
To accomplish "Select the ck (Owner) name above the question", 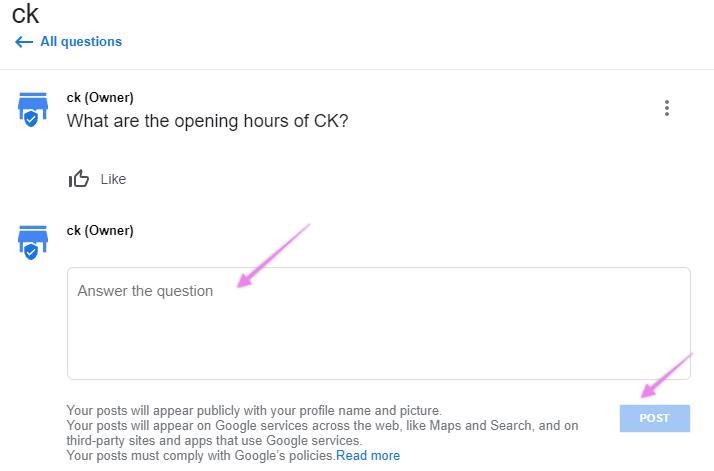I will point(100,97).
